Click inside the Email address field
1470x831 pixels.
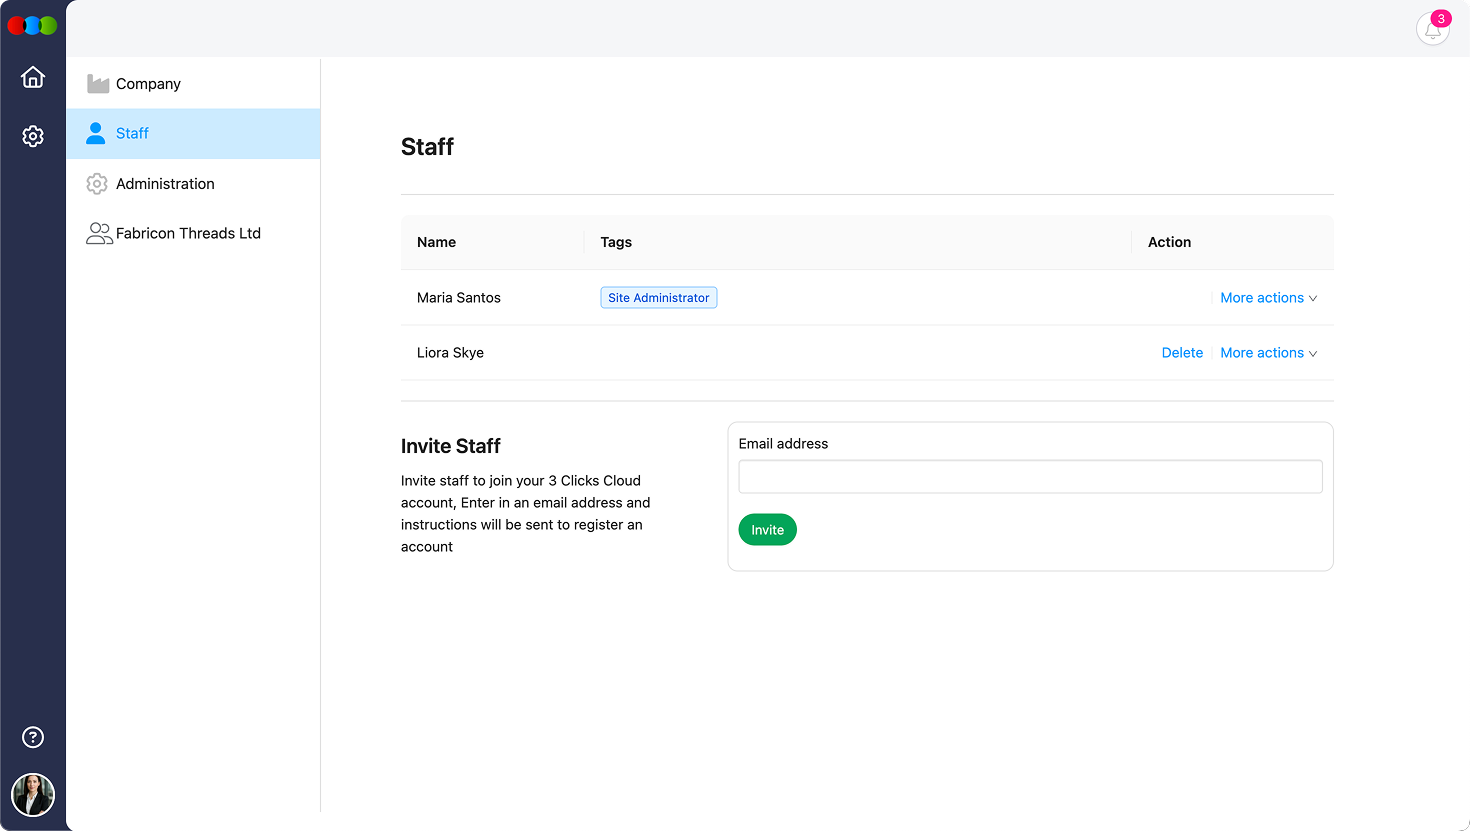[1030, 476]
